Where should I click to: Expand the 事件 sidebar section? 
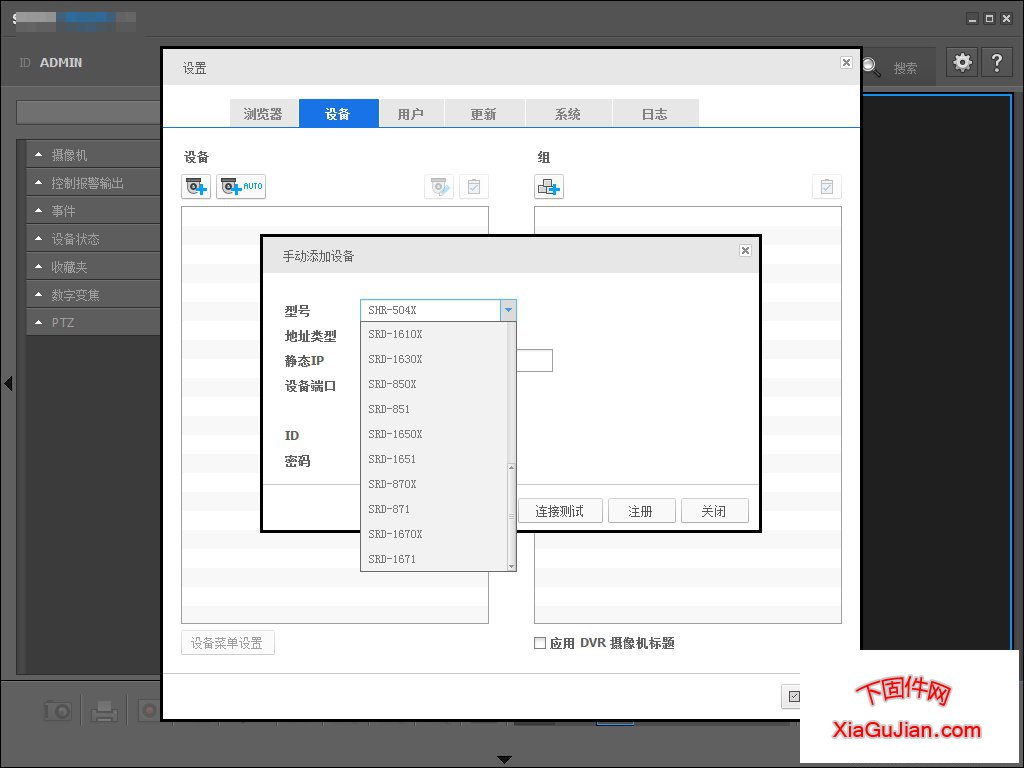click(x=93, y=211)
